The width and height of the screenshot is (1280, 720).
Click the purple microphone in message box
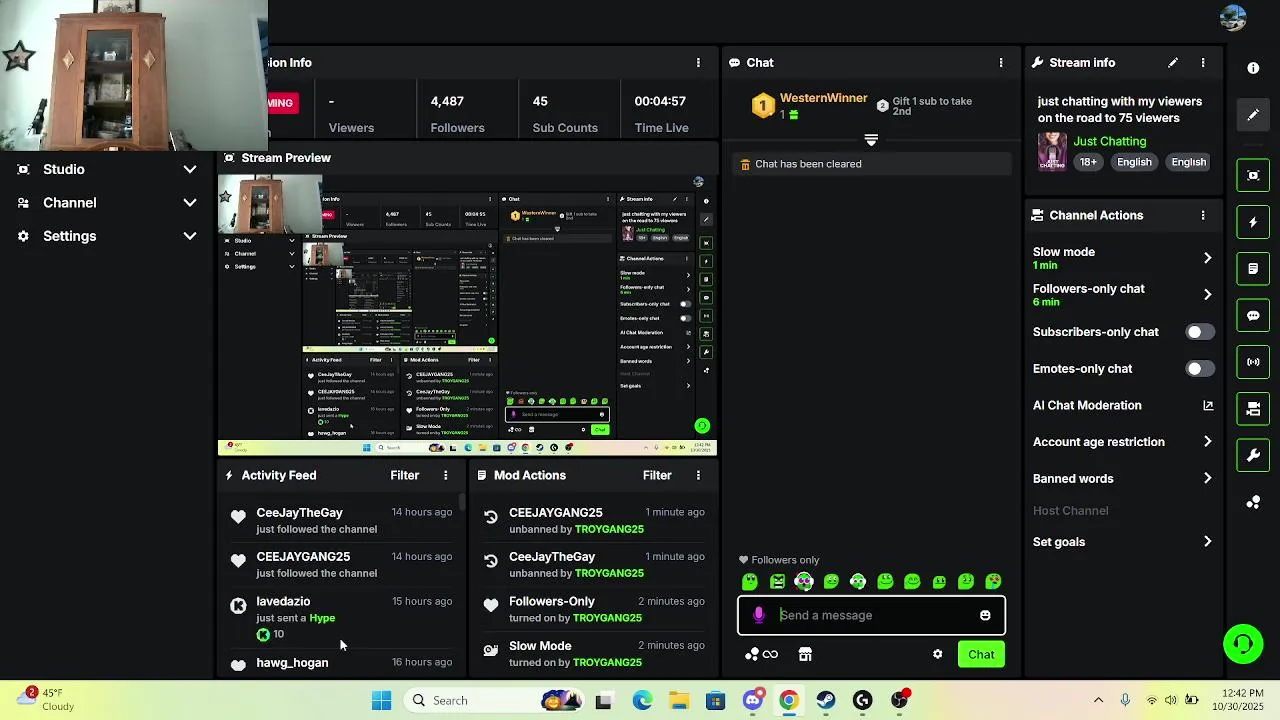click(x=759, y=615)
